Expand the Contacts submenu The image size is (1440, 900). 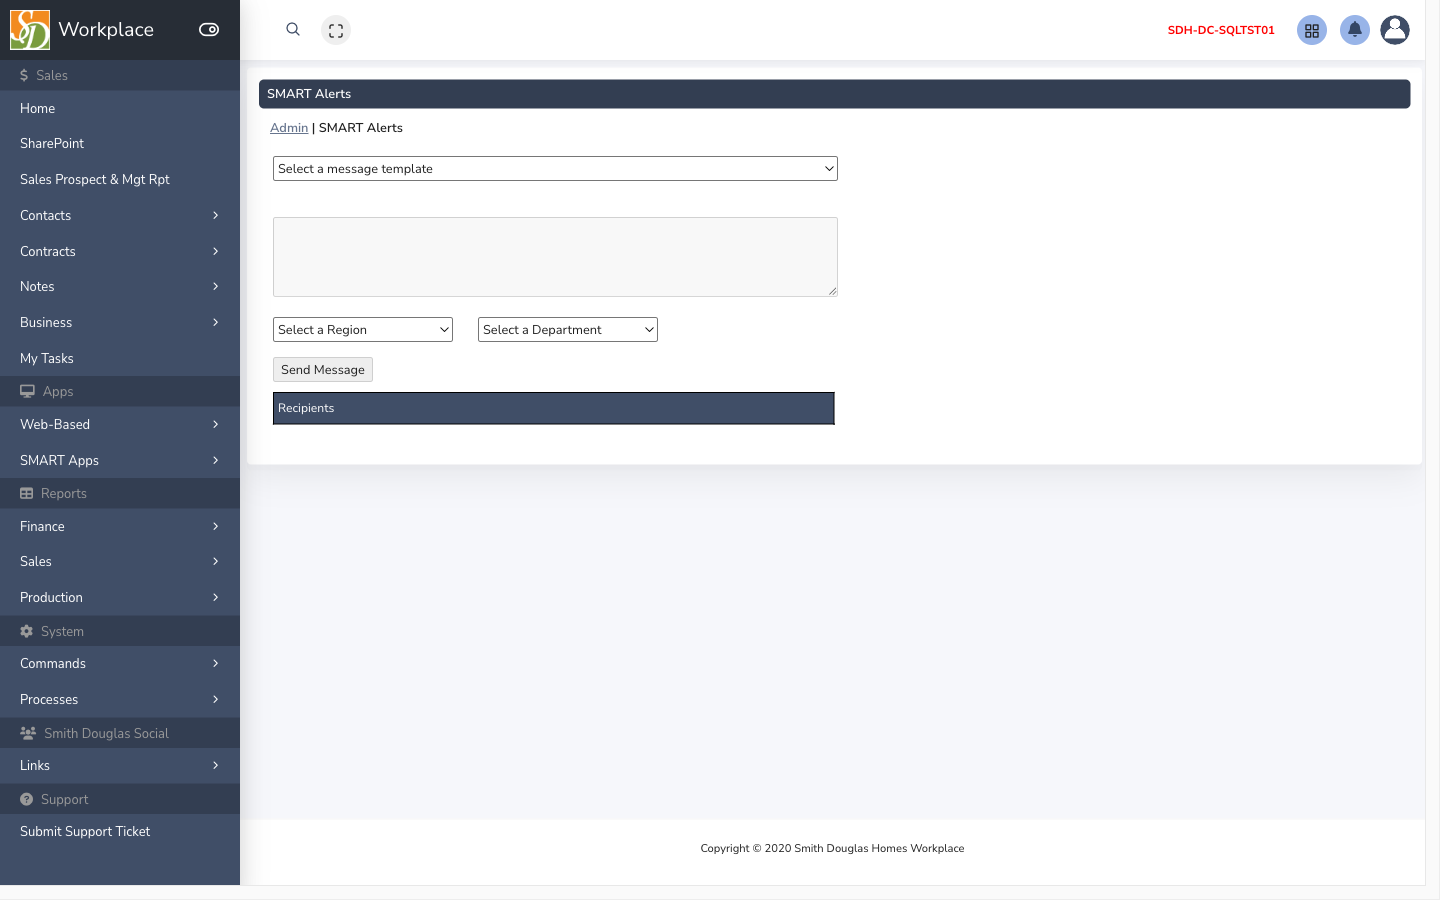(120, 215)
